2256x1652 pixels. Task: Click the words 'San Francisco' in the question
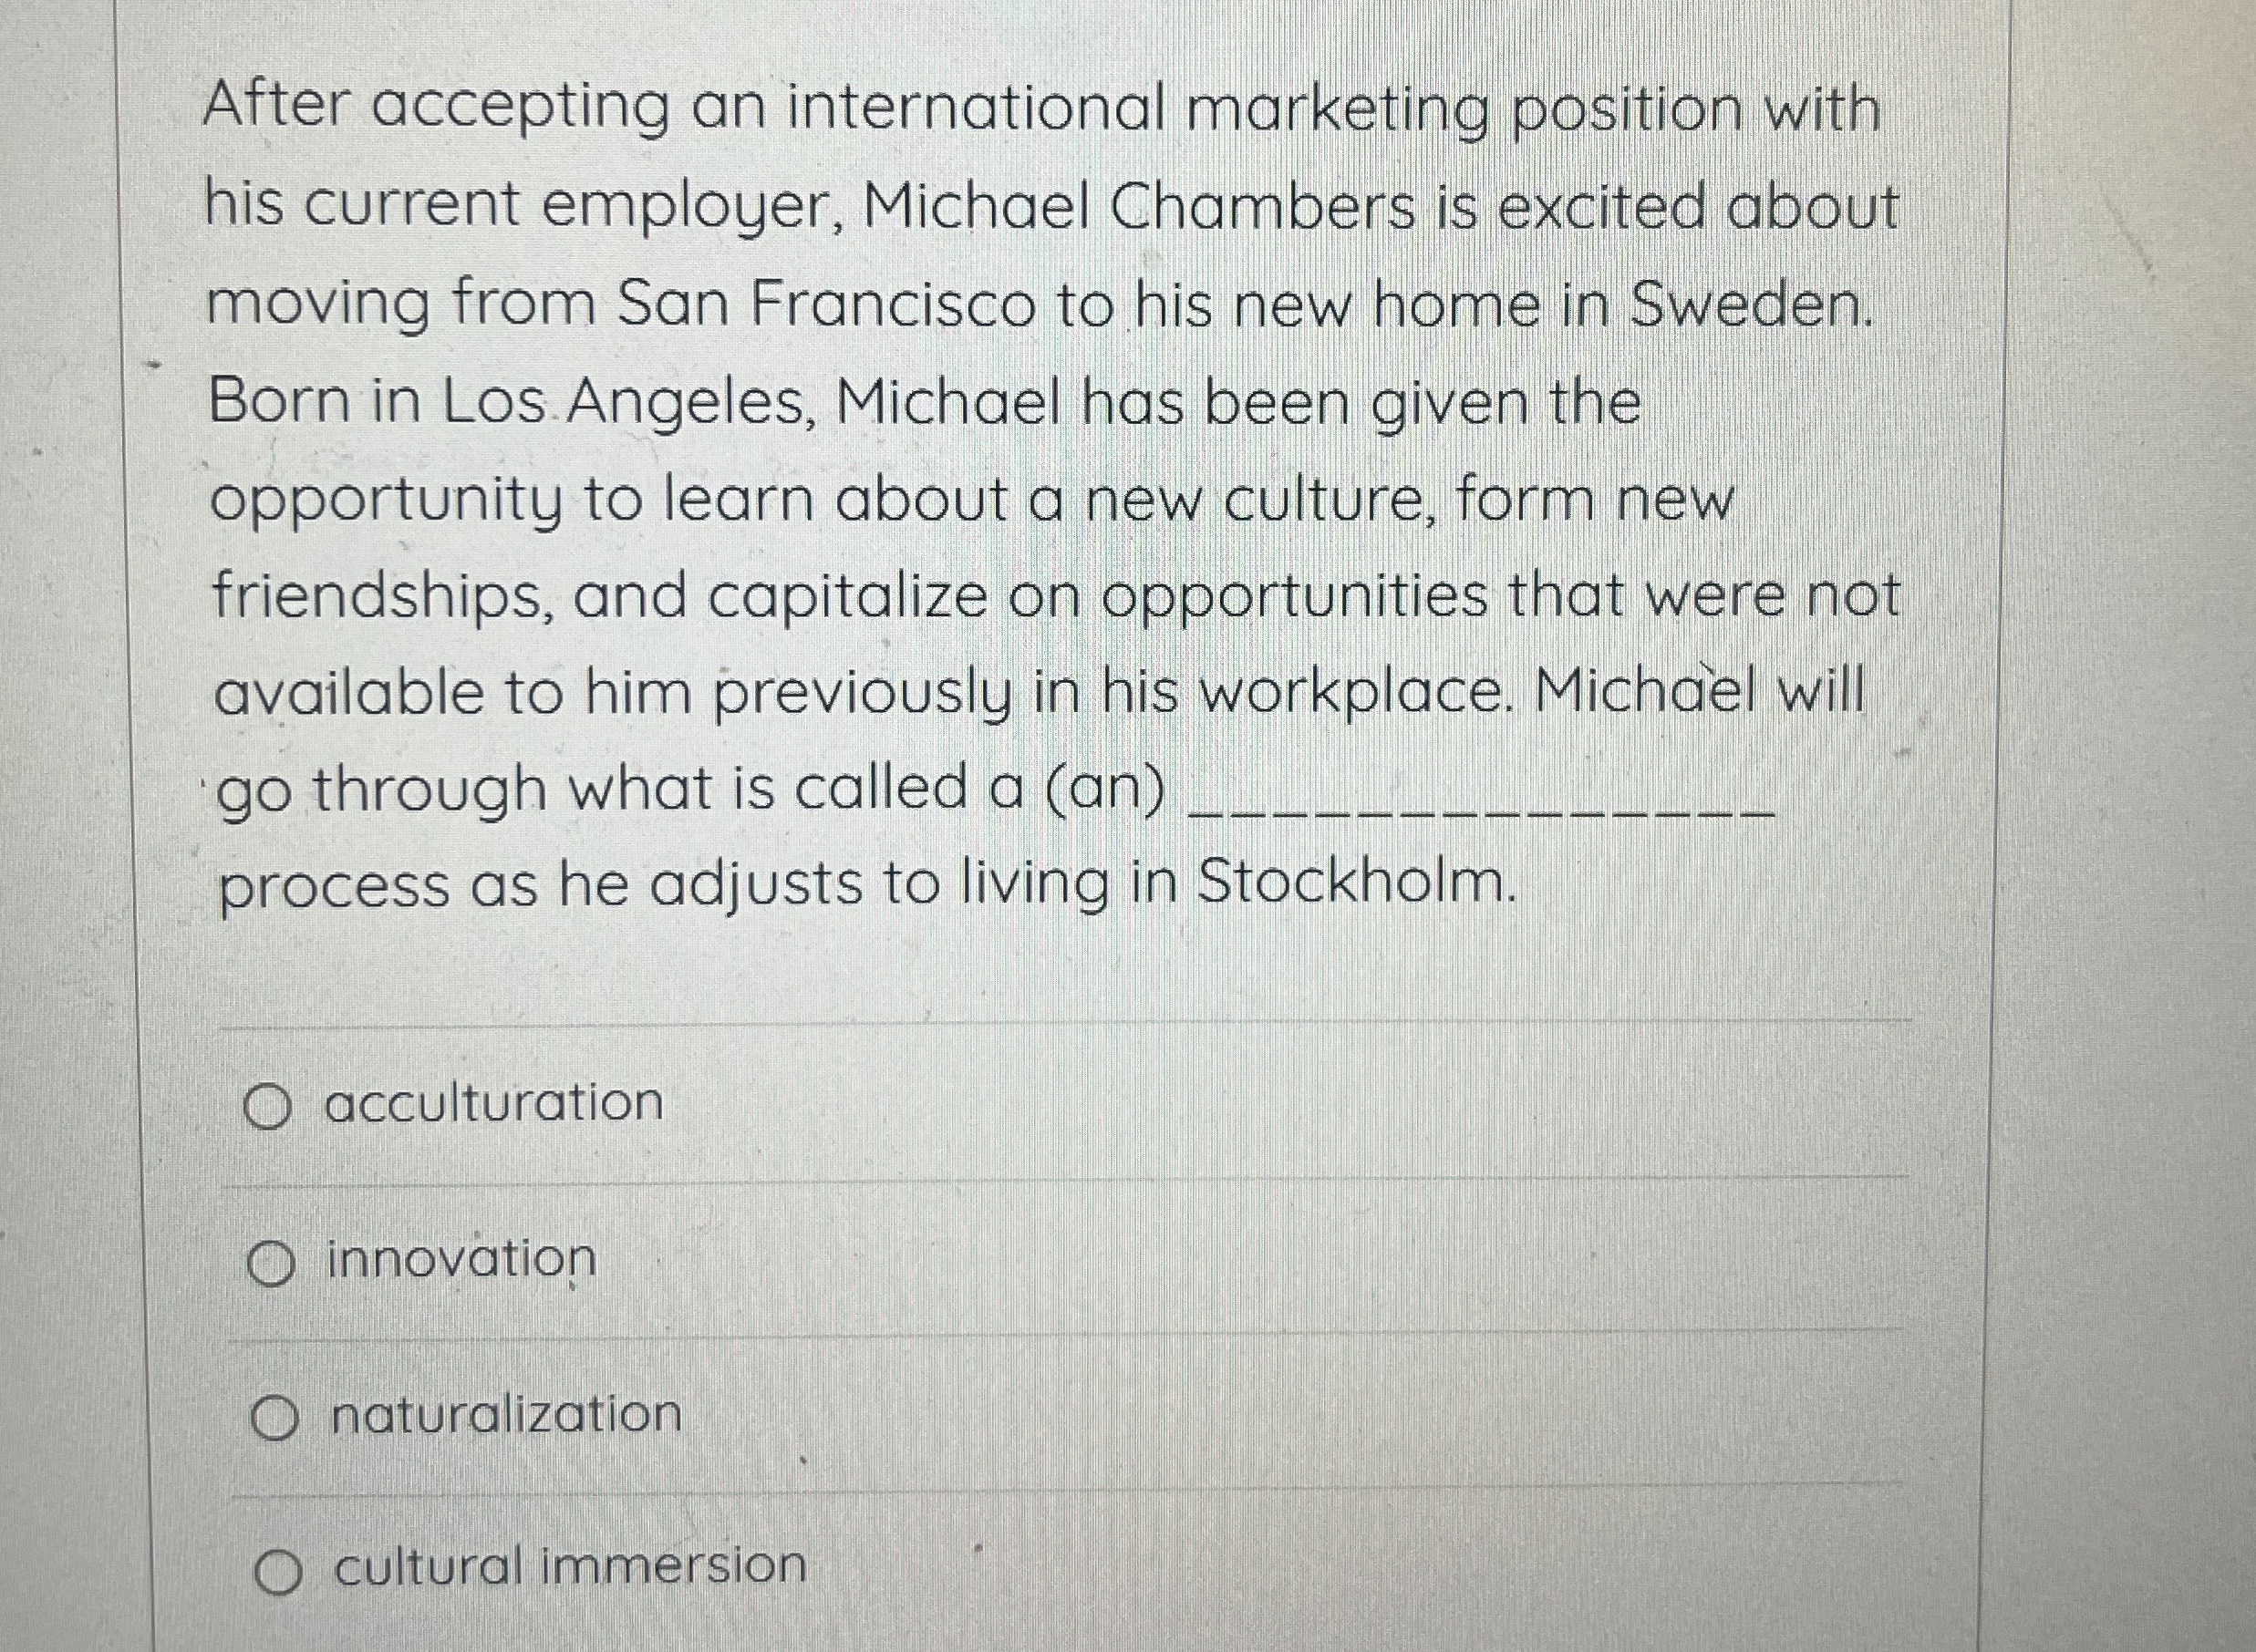825,303
